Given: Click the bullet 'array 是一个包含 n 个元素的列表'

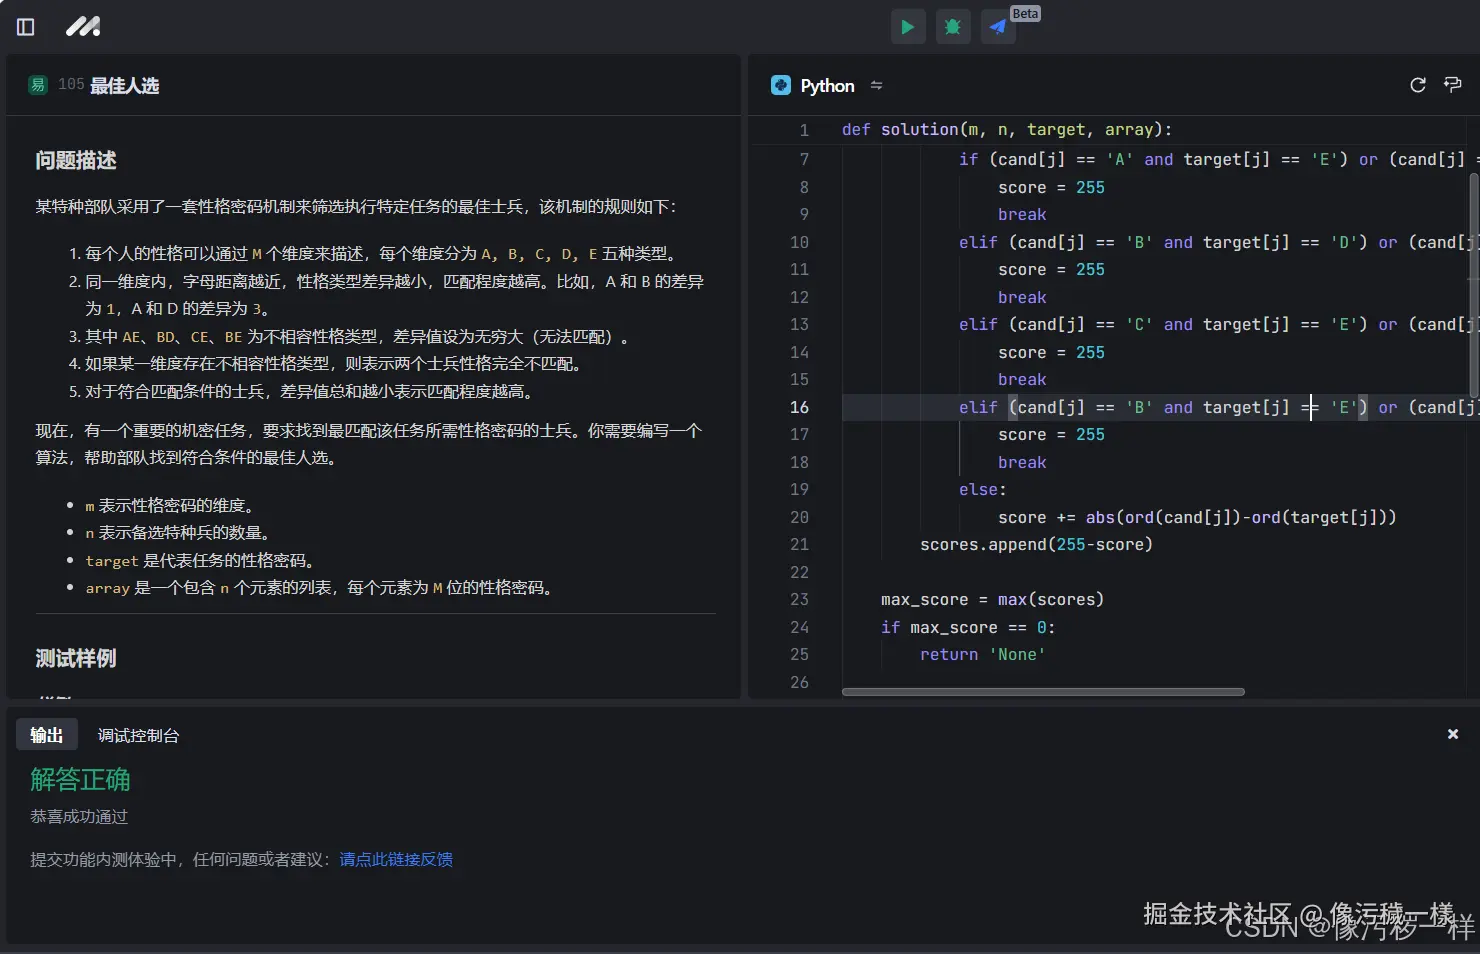Looking at the screenshot, I should tap(320, 587).
